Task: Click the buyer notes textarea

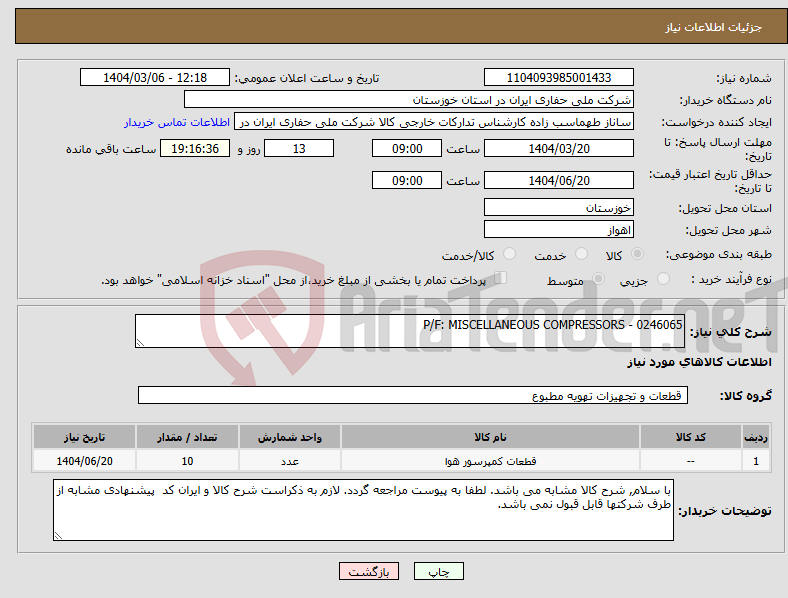Action: tap(363, 510)
